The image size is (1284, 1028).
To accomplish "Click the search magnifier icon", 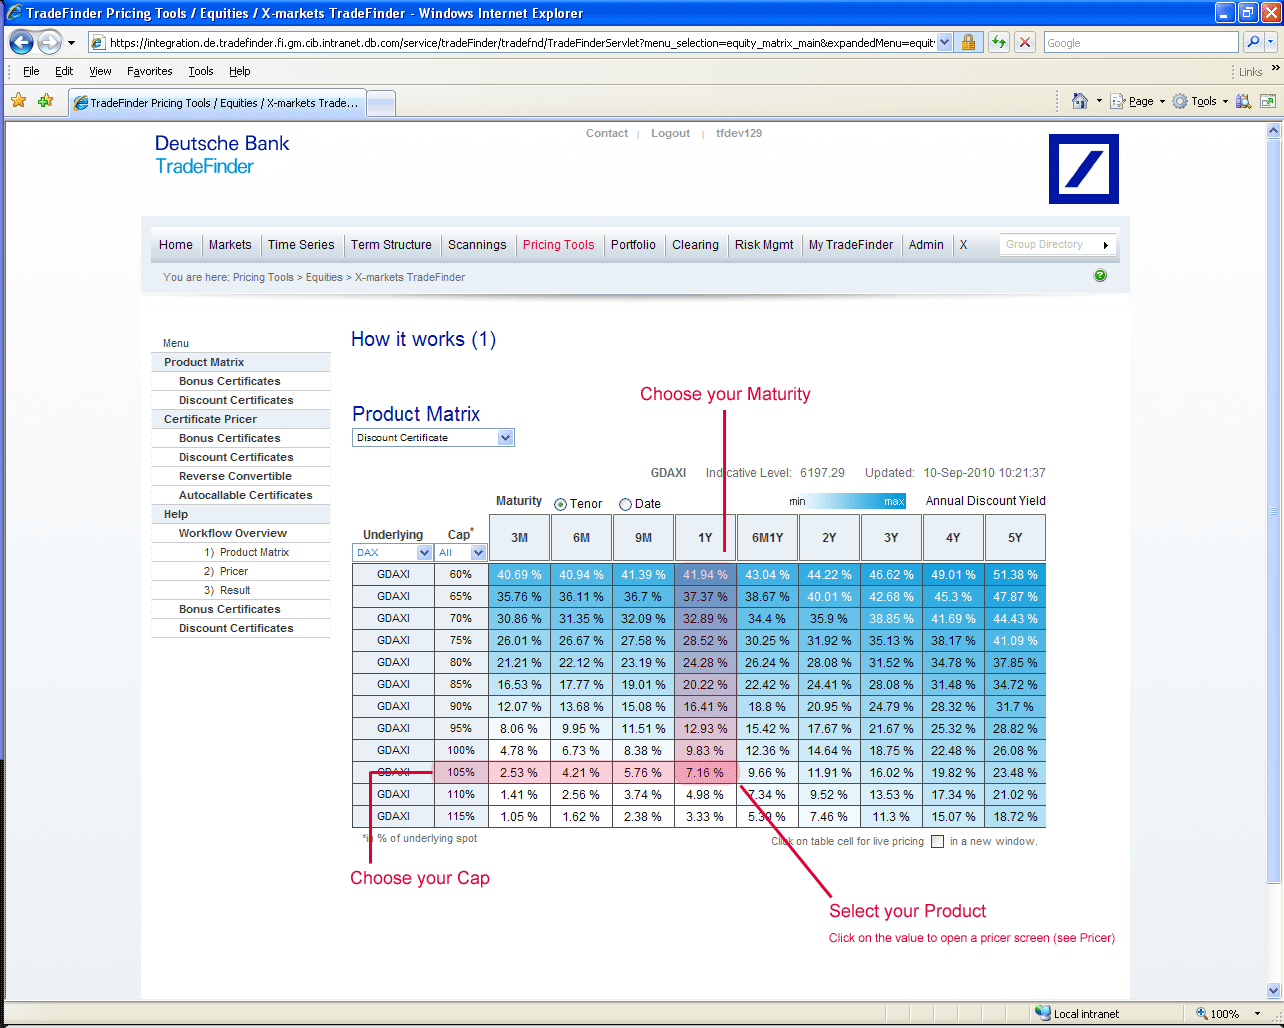I will [1253, 43].
